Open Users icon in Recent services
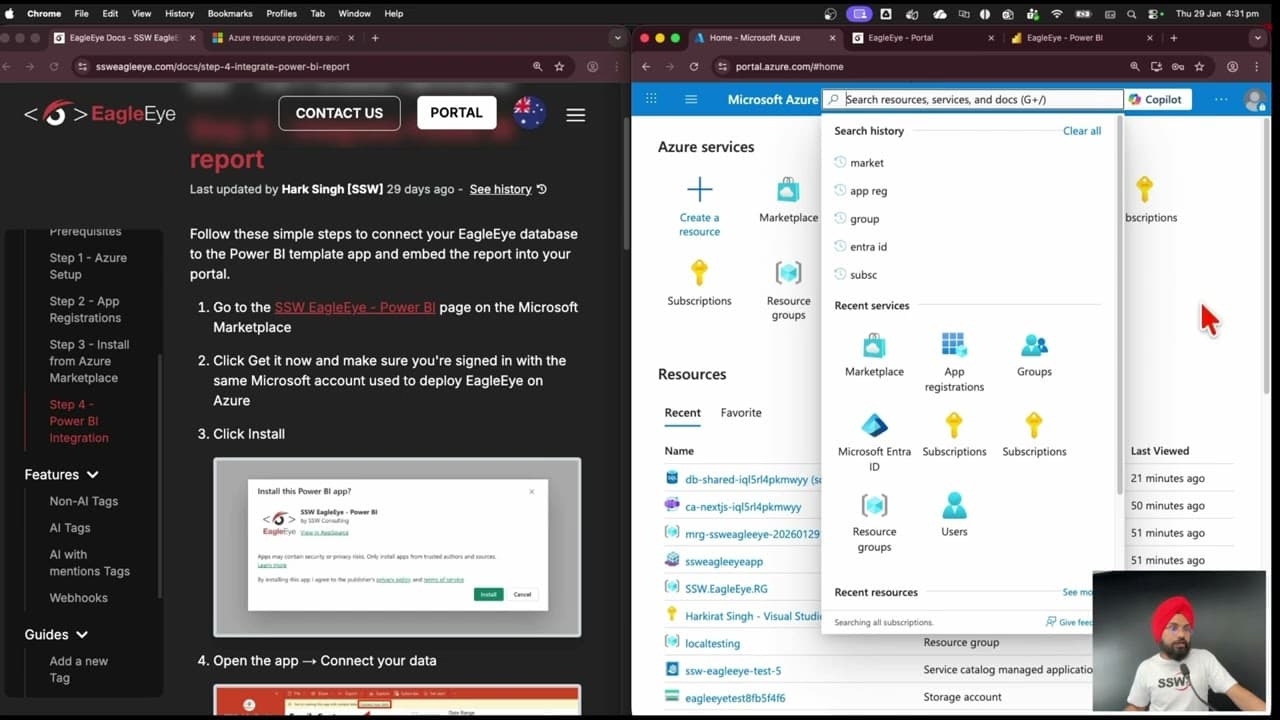Viewport: 1280px width, 720px height. click(954, 506)
